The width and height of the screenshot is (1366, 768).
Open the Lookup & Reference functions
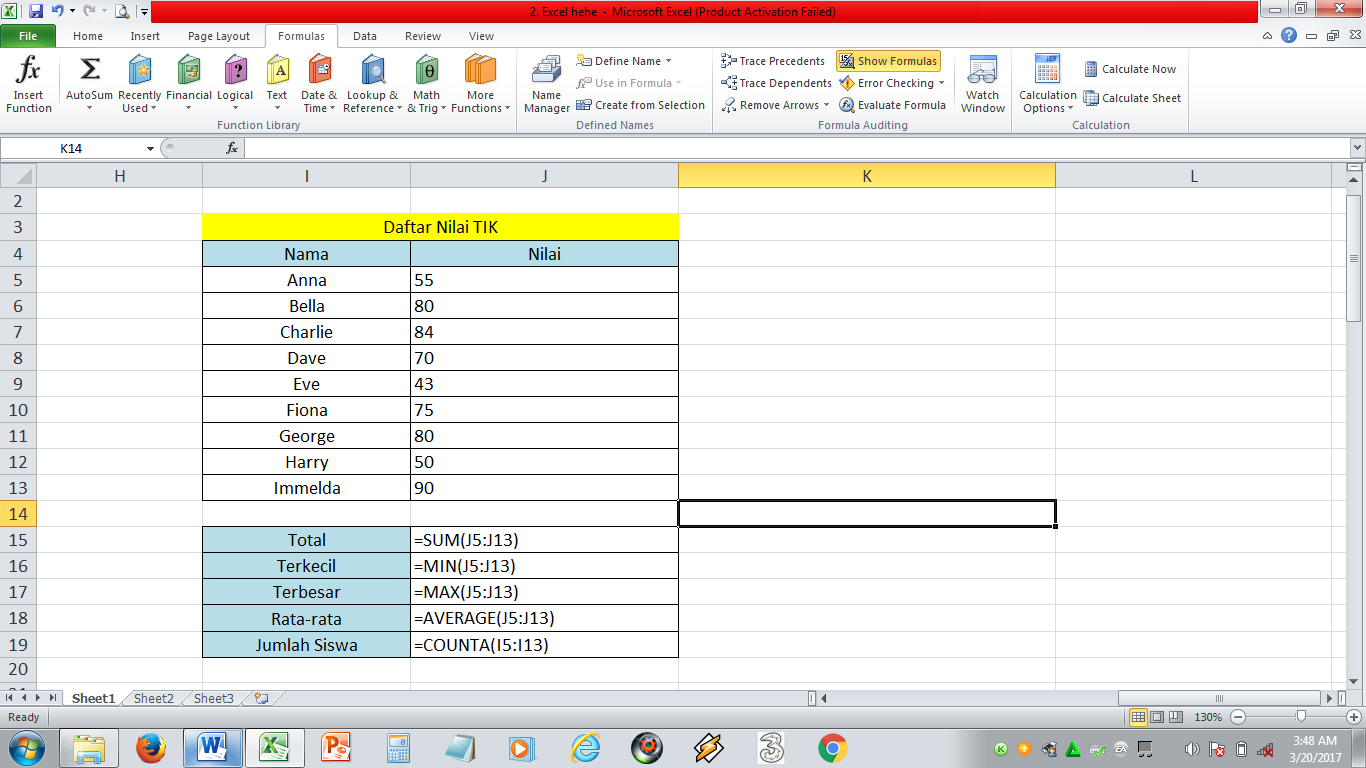point(372,84)
